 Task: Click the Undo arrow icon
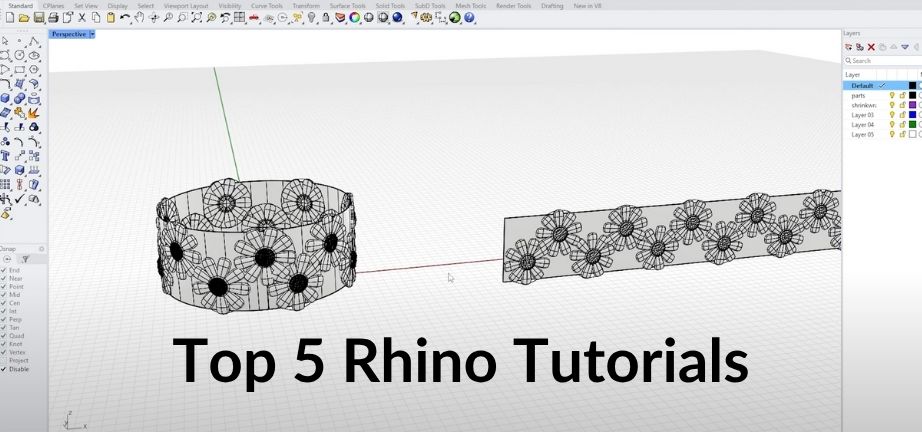pyautogui.click(x=125, y=18)
